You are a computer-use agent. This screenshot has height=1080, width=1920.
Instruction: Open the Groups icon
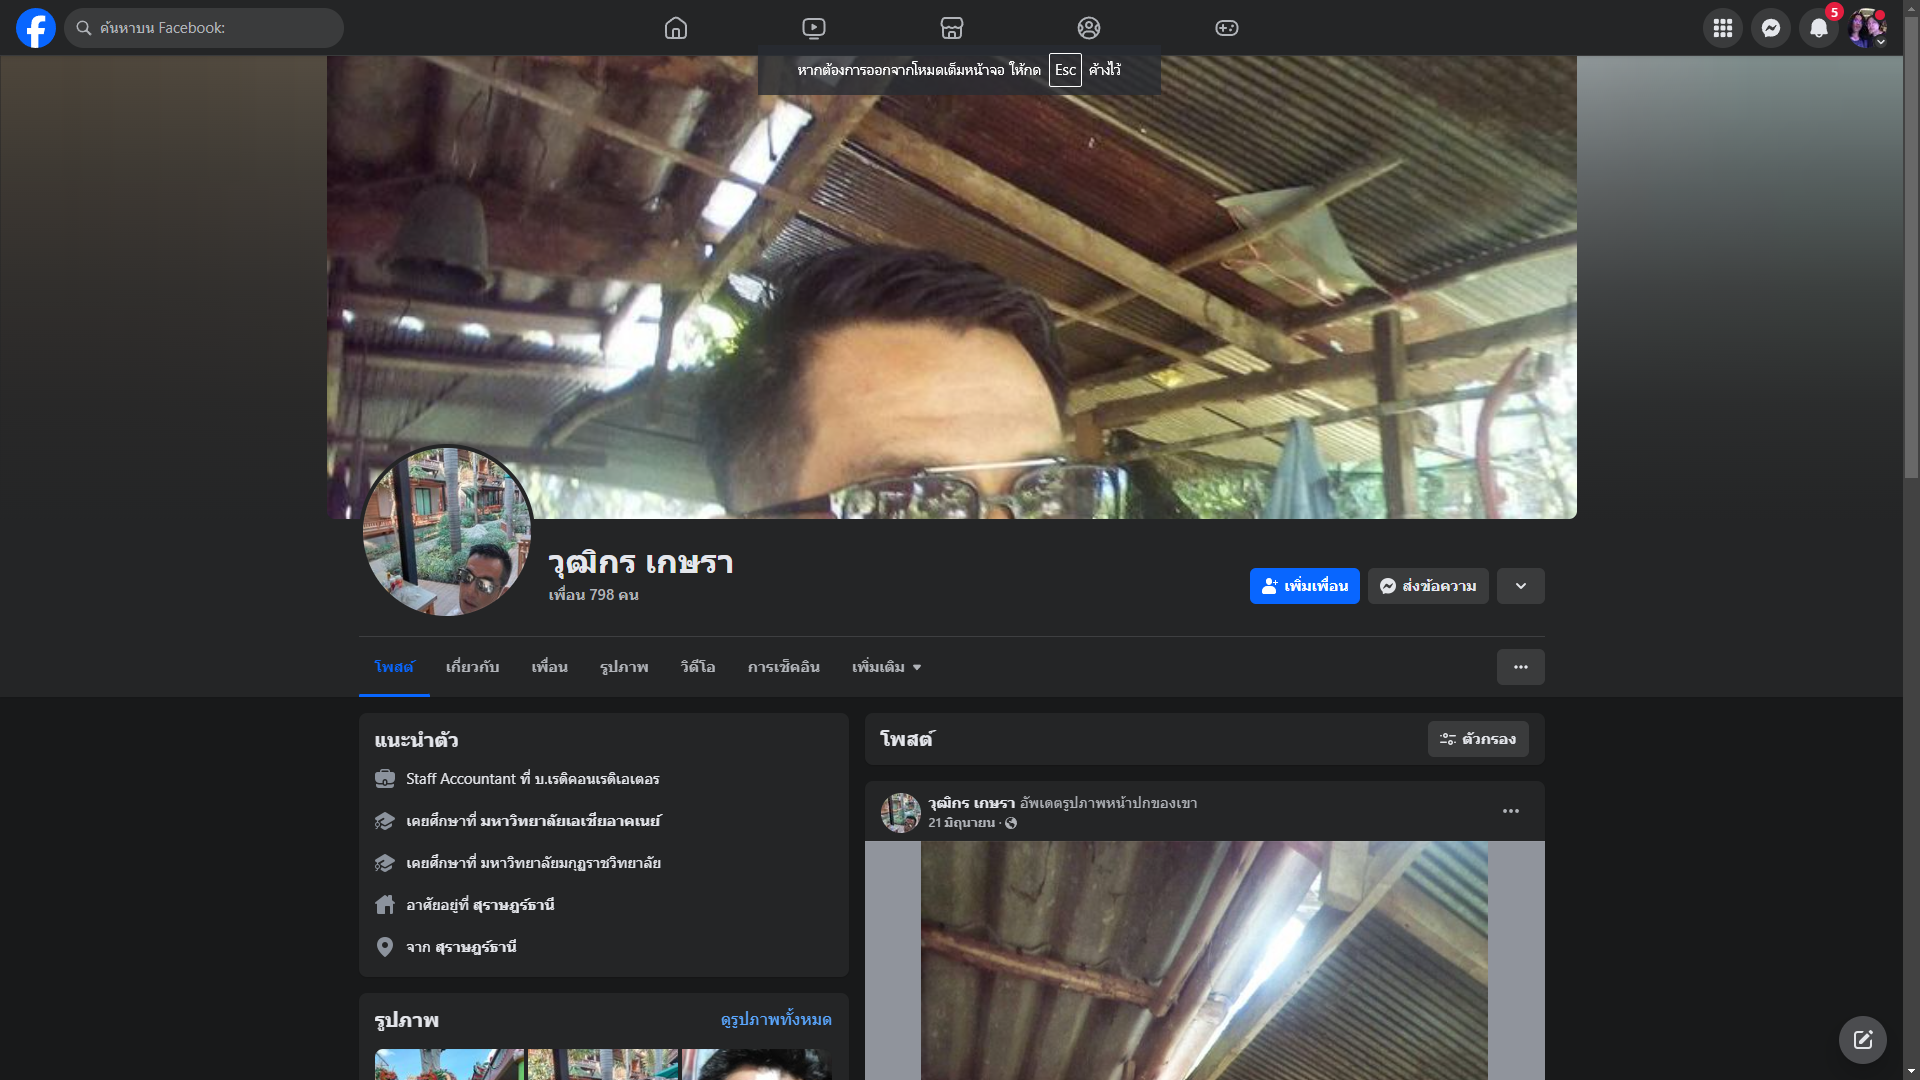(x=1089, y=28)
